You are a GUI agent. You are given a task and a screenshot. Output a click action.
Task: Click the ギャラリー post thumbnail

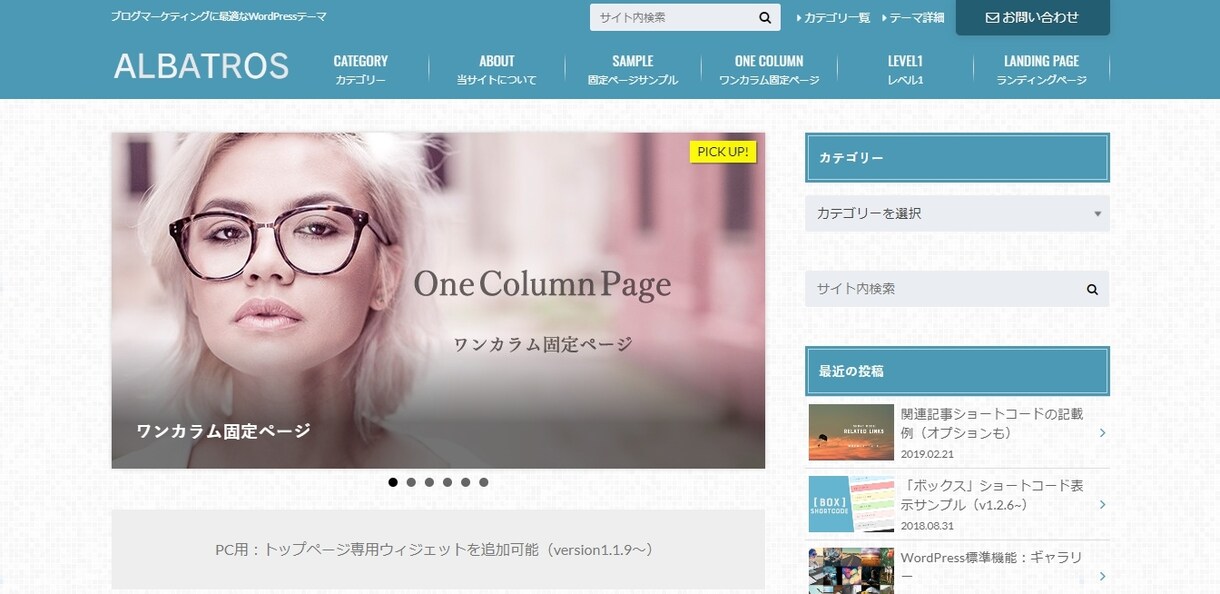click(x=851, y=571)
